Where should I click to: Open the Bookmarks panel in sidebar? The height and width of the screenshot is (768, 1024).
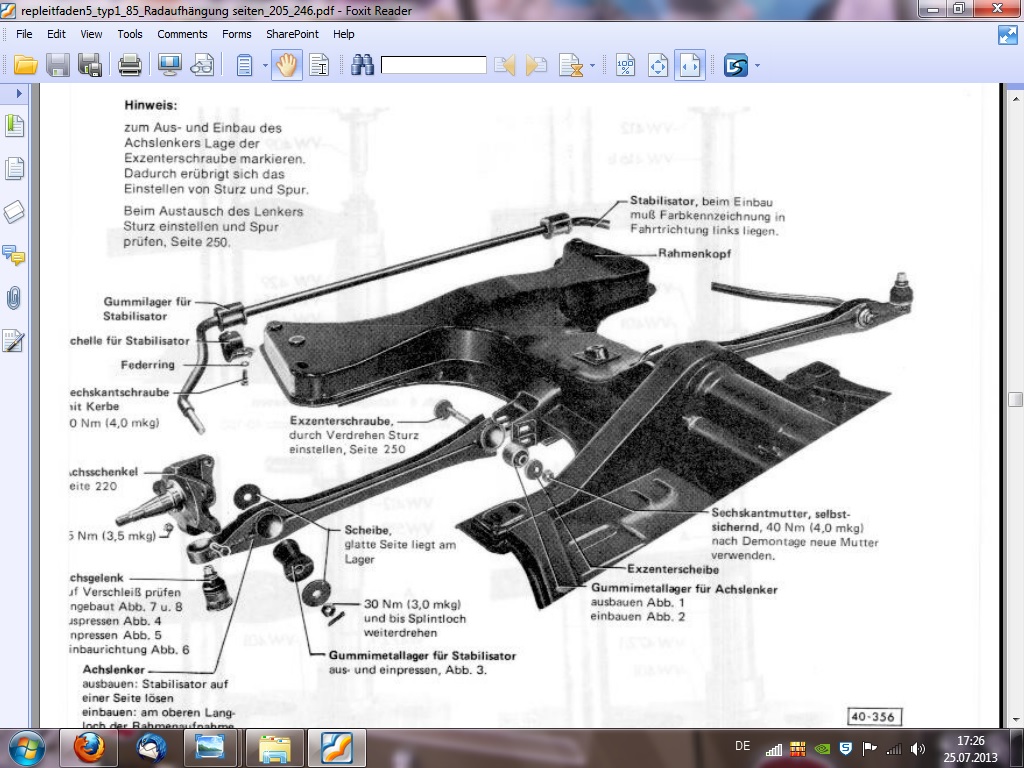click(14, 126)
